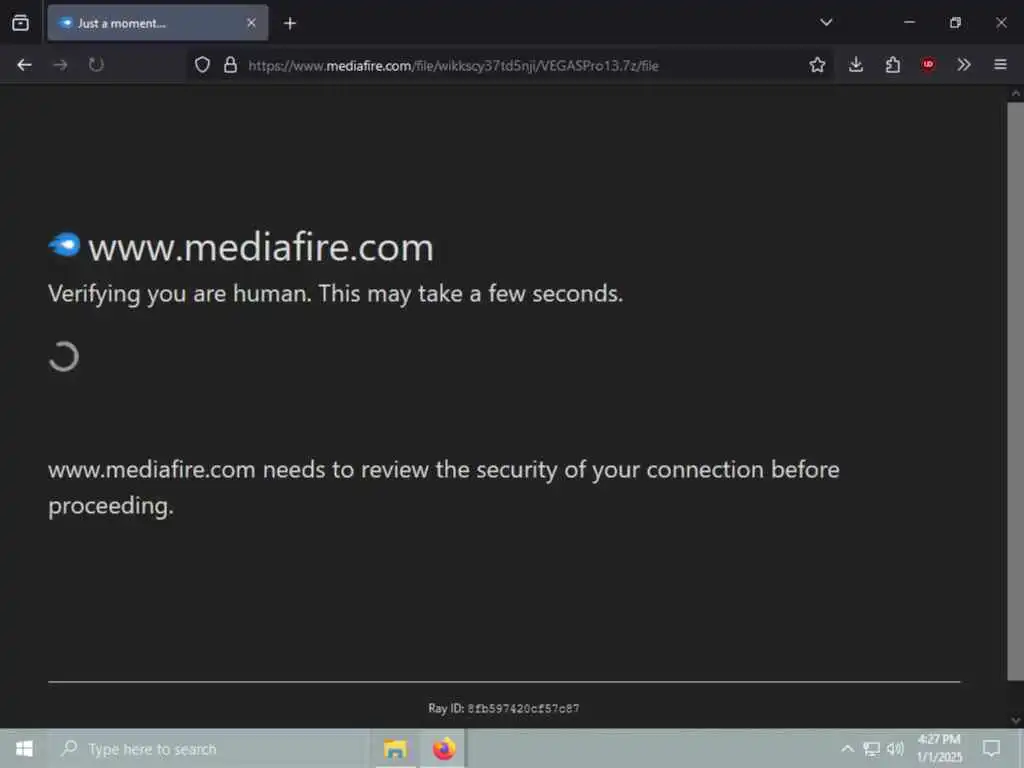Minimize the Firefox window
The image size is (1024, 768).
[909, 22]
